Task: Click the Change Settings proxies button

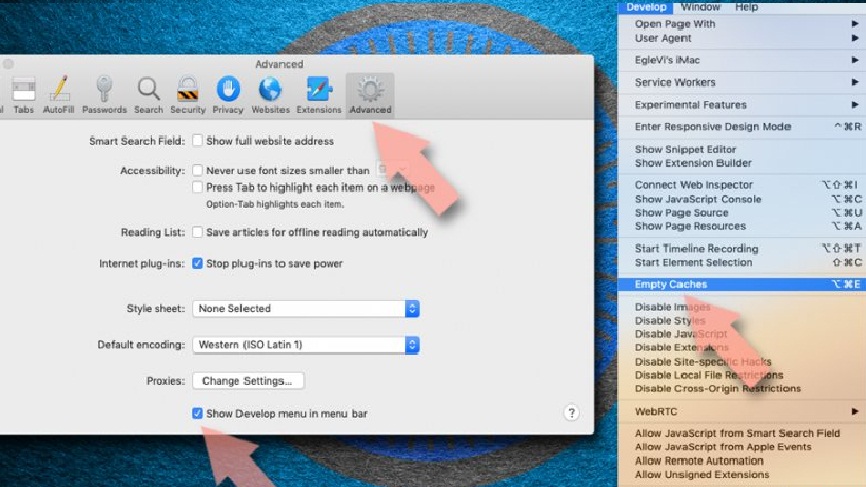Action: pyautogui.click(x=248, y=381)
